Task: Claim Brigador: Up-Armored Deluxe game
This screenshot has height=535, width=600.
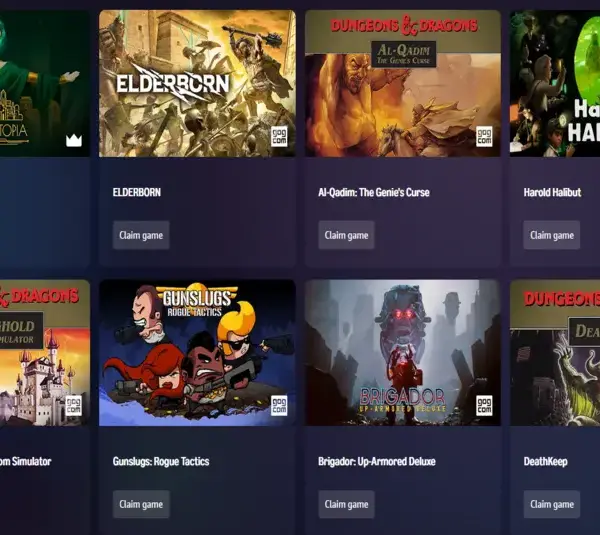Action: pos(346,504)
